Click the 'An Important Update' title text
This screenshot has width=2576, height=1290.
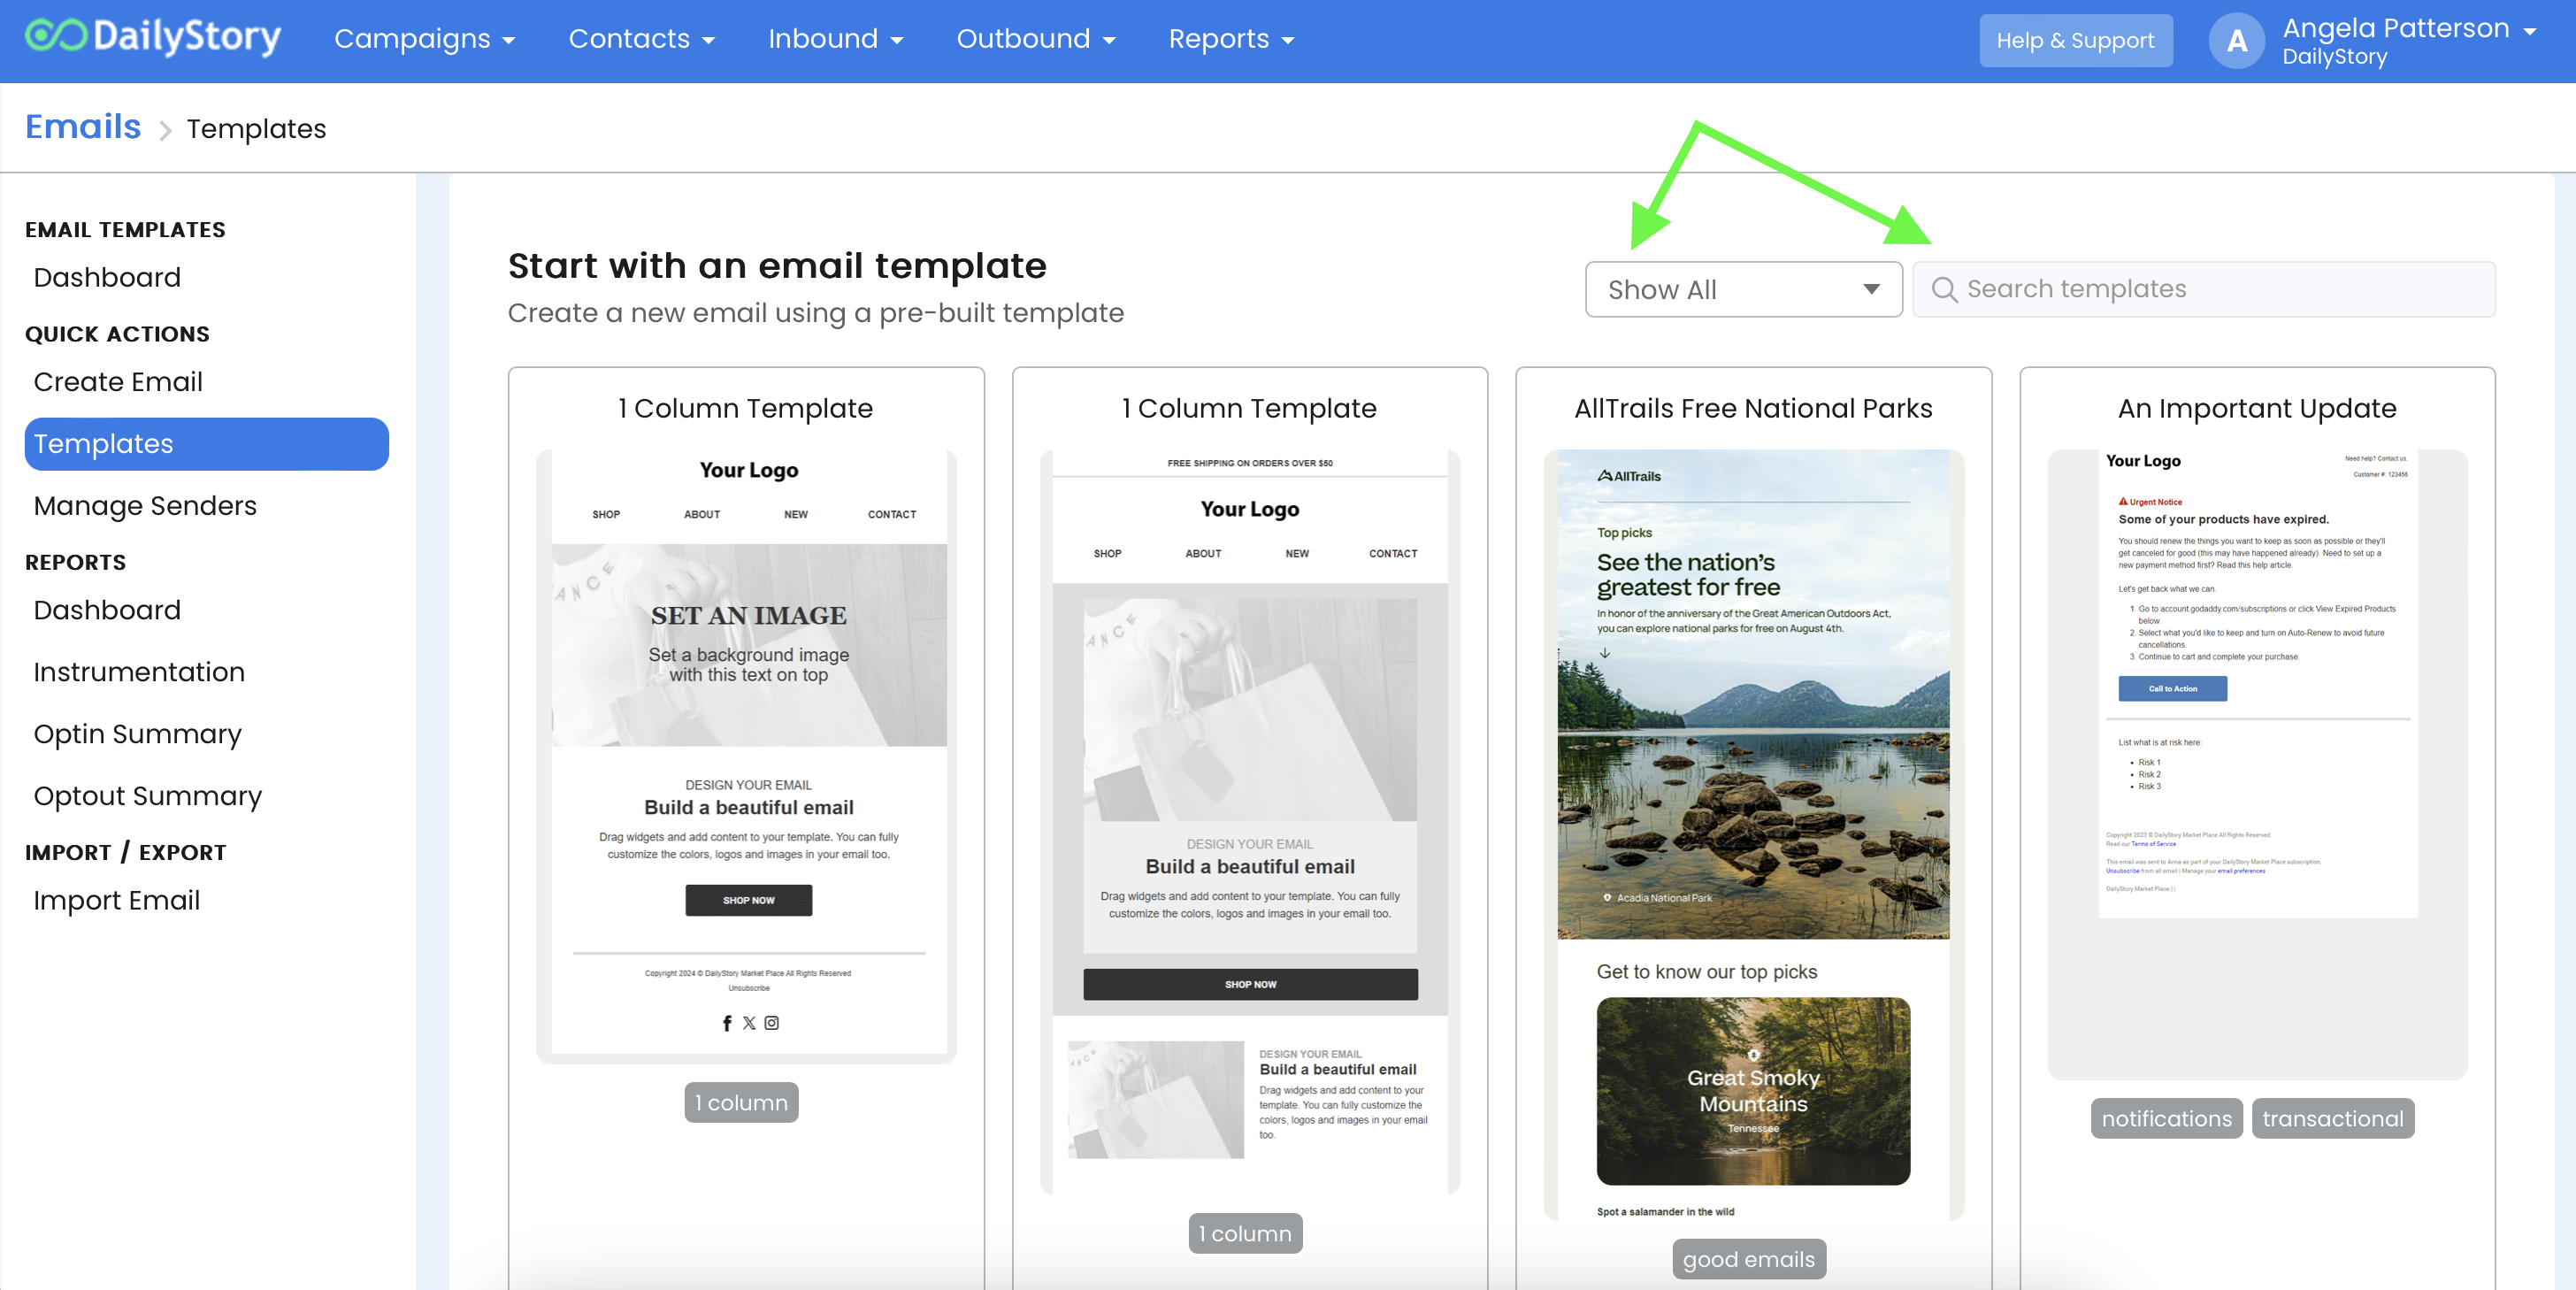(2257, 408)
